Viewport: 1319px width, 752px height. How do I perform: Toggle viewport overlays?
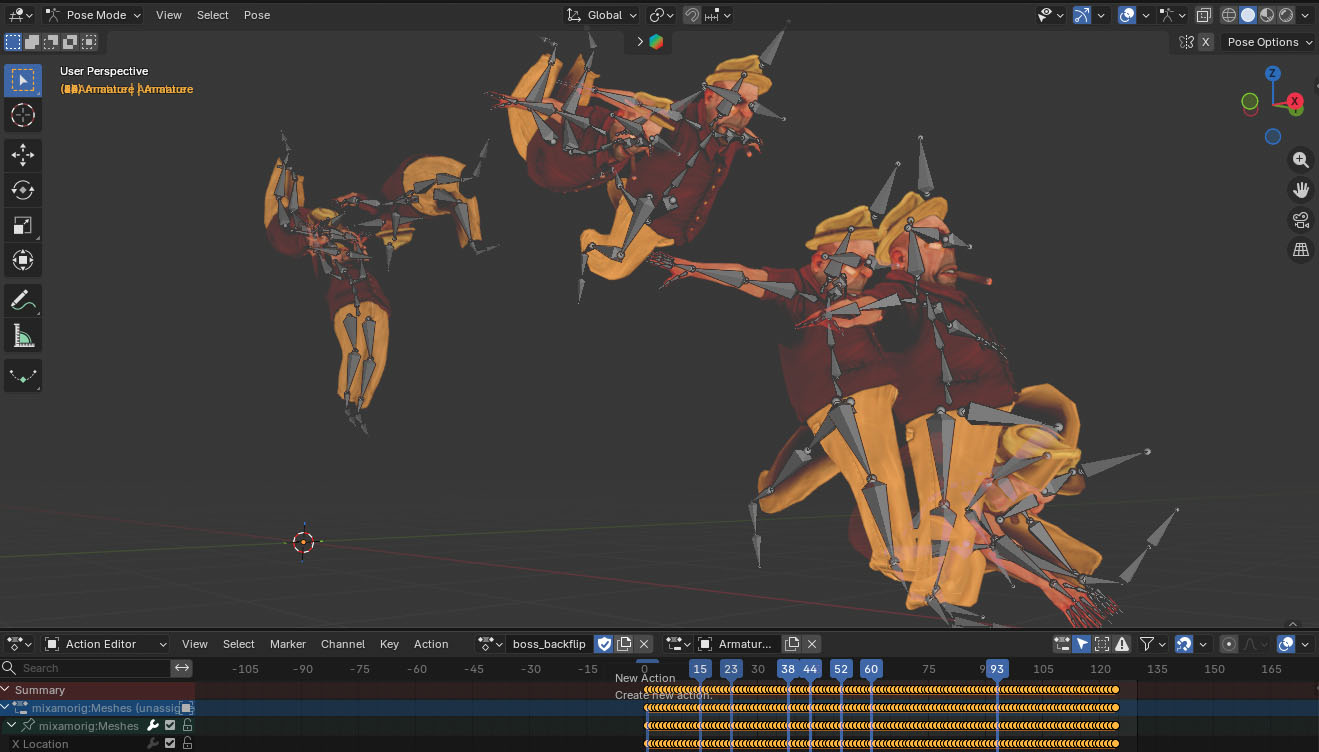pos(1127,15)
